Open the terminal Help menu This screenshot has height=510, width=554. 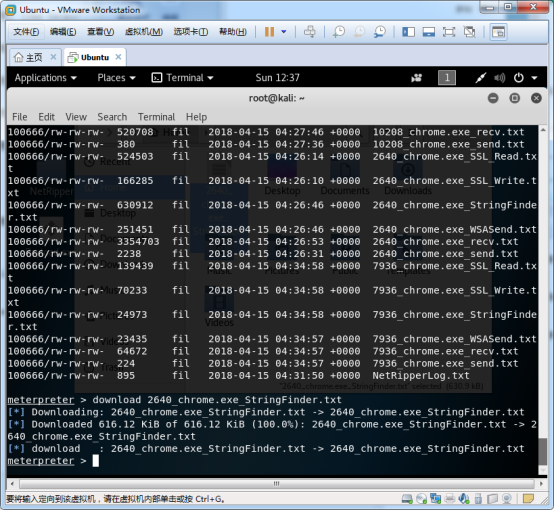click(196, 117)
